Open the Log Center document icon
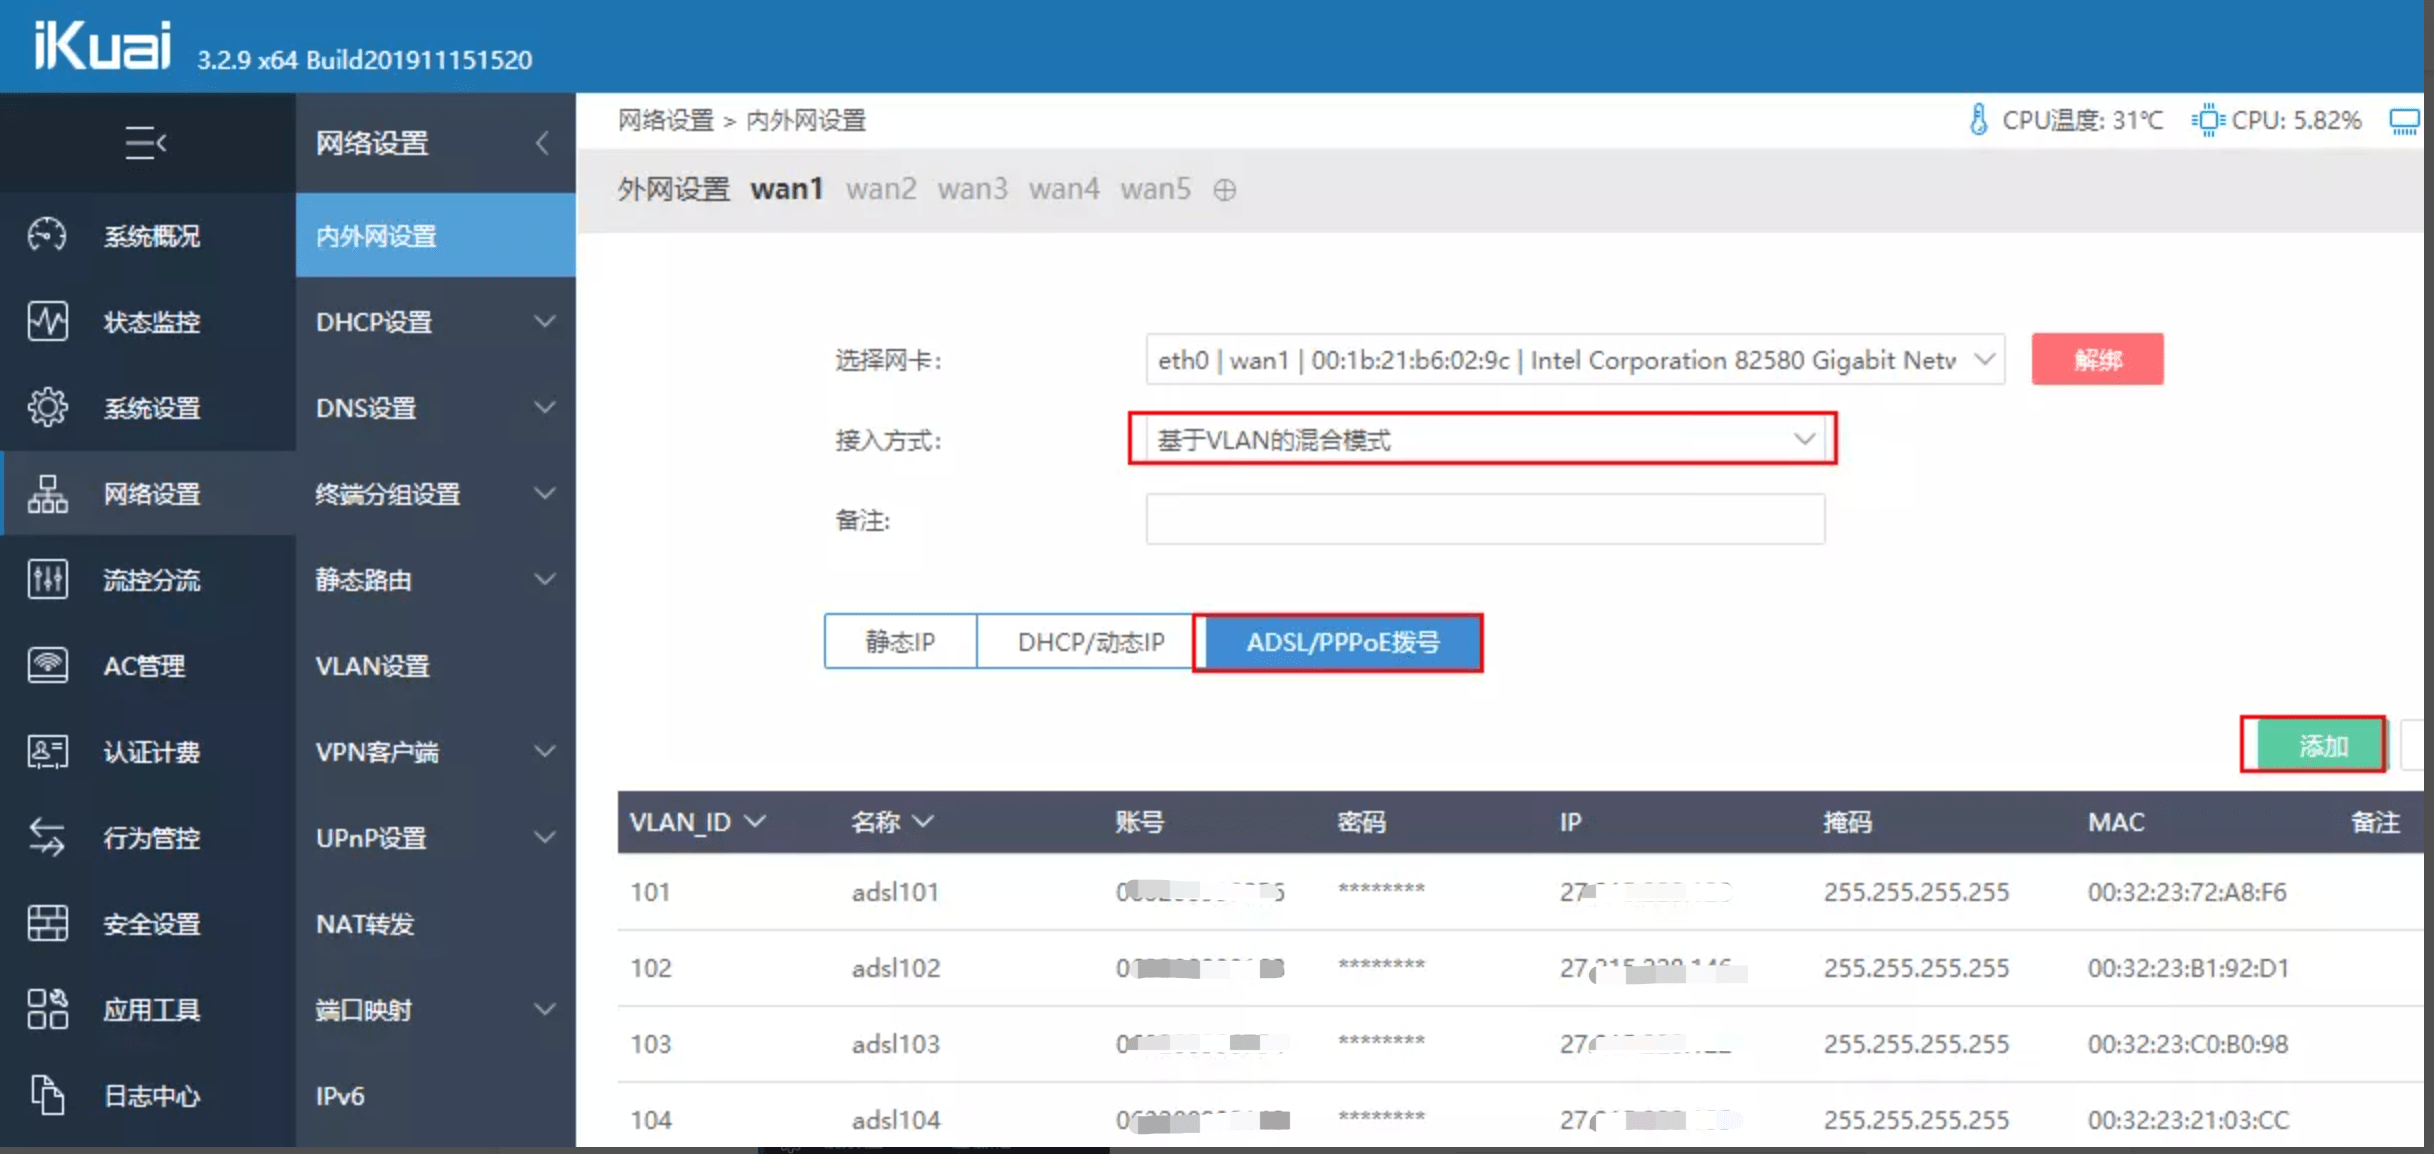Image resolution: width=2434 pixels, height=1154 pixels. (47, 1095)
